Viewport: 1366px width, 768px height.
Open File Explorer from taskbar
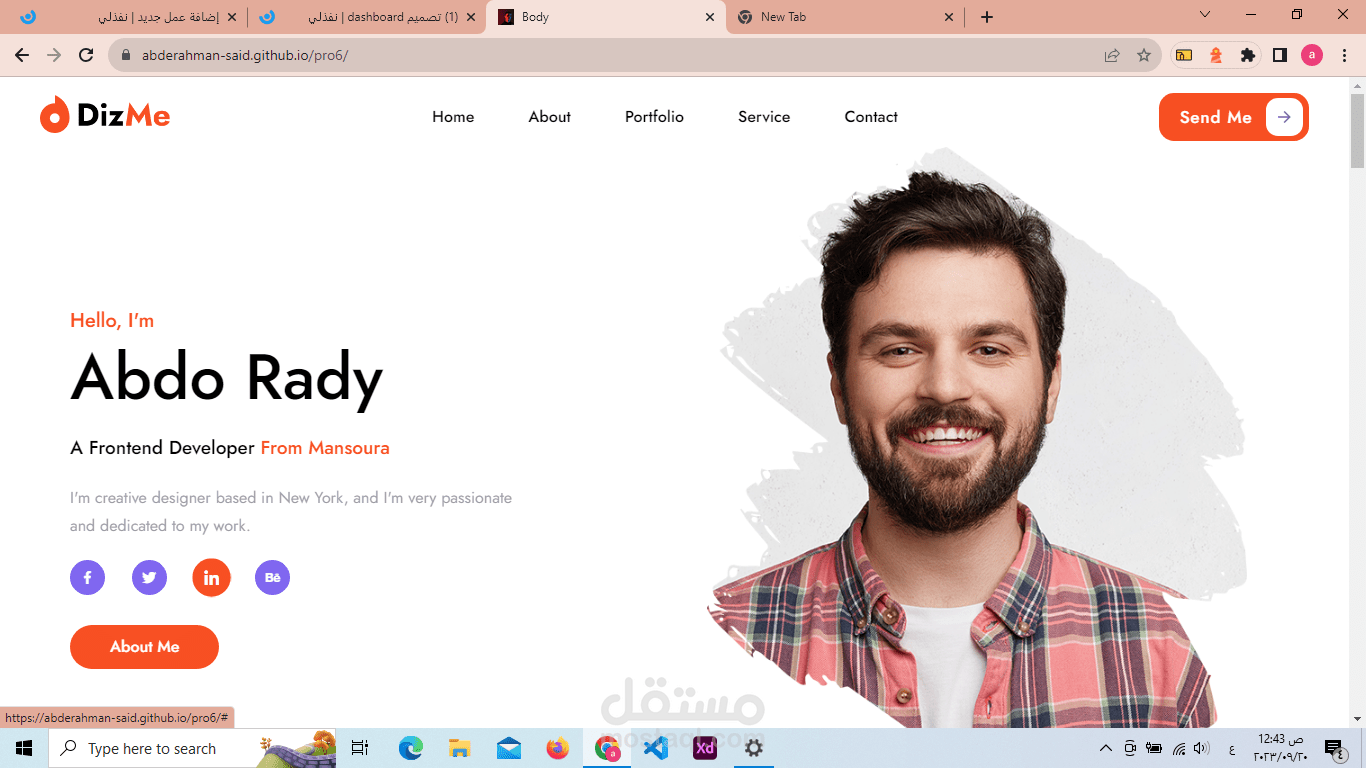pos(459,748)
